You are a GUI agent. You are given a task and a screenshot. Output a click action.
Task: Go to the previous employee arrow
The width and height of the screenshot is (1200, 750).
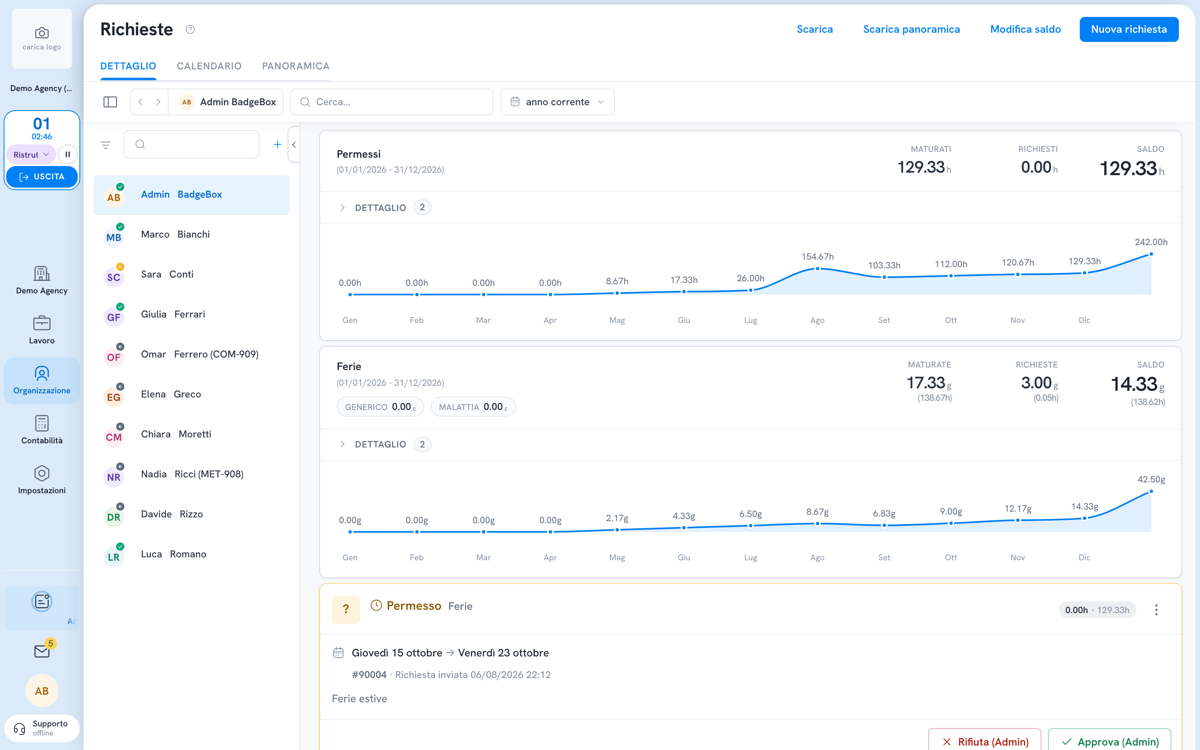[x=141, y=102]
